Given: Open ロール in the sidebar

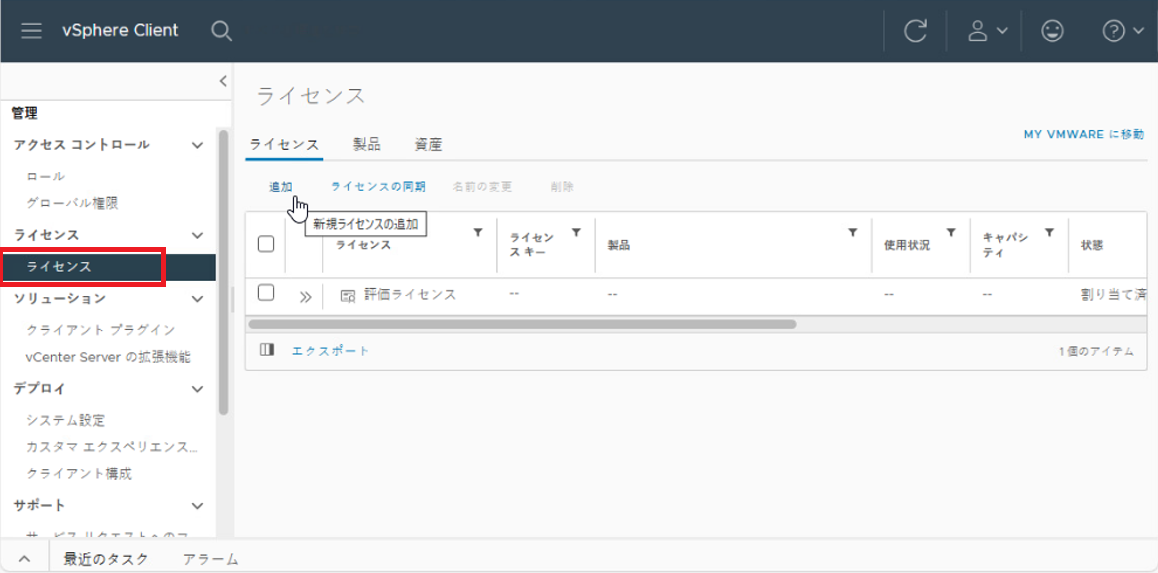Looking at the screenshot, I should (x=46, y=176).
